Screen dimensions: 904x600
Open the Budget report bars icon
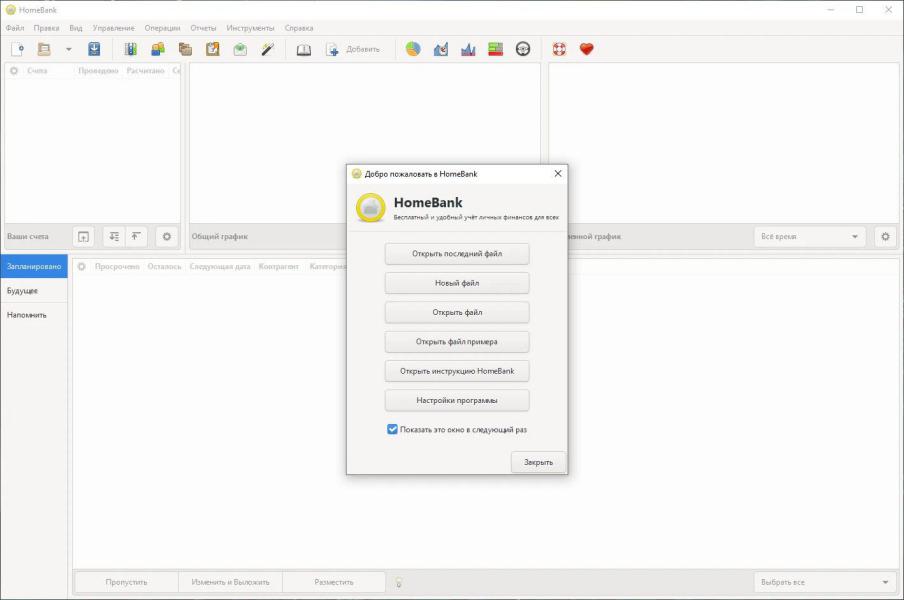(496, 50)
